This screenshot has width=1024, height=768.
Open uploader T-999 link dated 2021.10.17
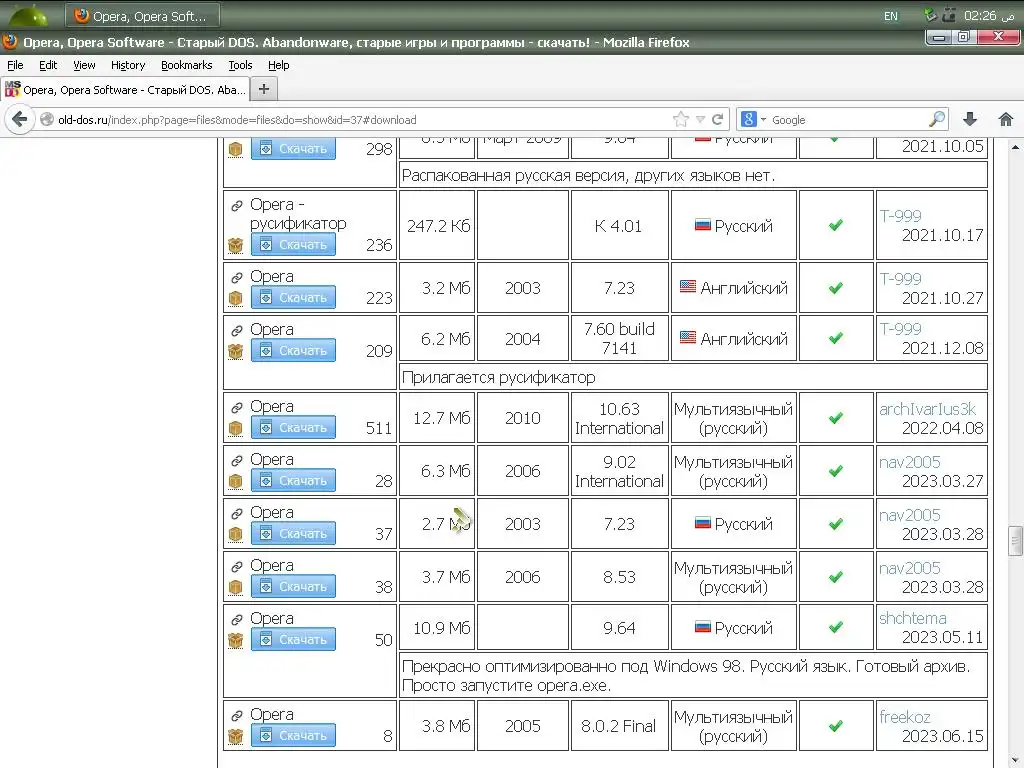click(x=900, y=216)
